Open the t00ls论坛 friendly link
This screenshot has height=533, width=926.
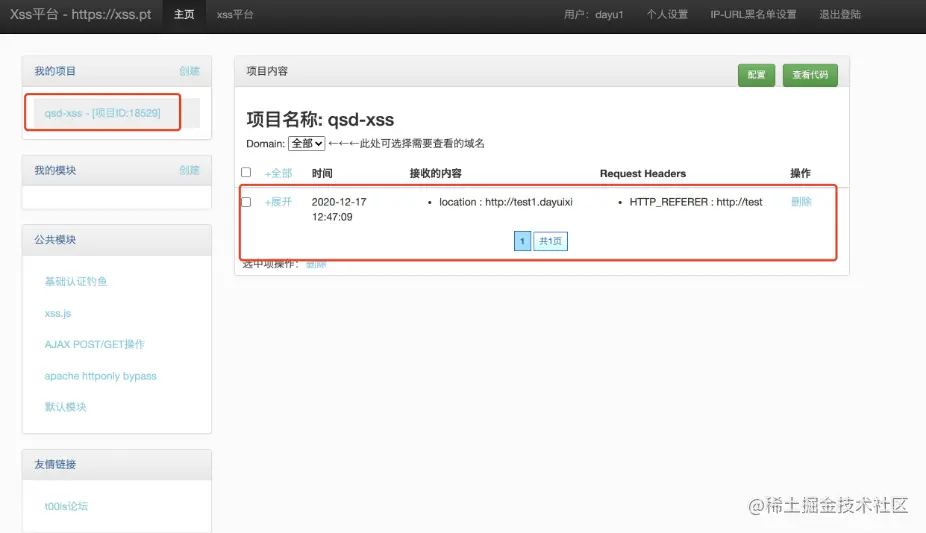[x=66, y=506]
